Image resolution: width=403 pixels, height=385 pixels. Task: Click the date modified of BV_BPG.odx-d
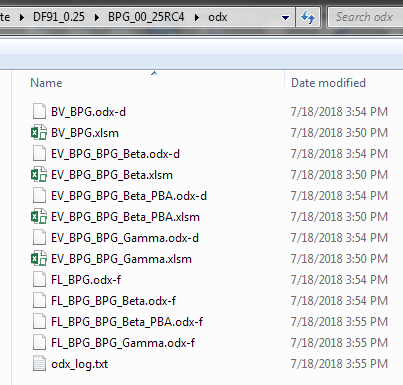pos(339,112)
